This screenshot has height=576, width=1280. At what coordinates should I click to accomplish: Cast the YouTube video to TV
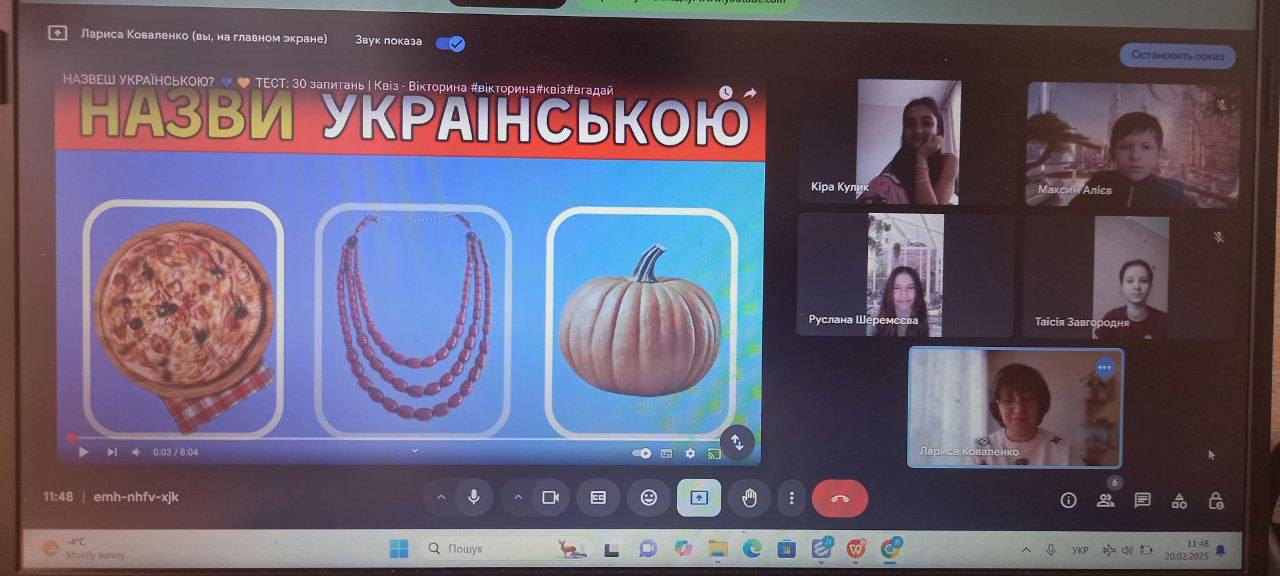click(x=714, y=453)
